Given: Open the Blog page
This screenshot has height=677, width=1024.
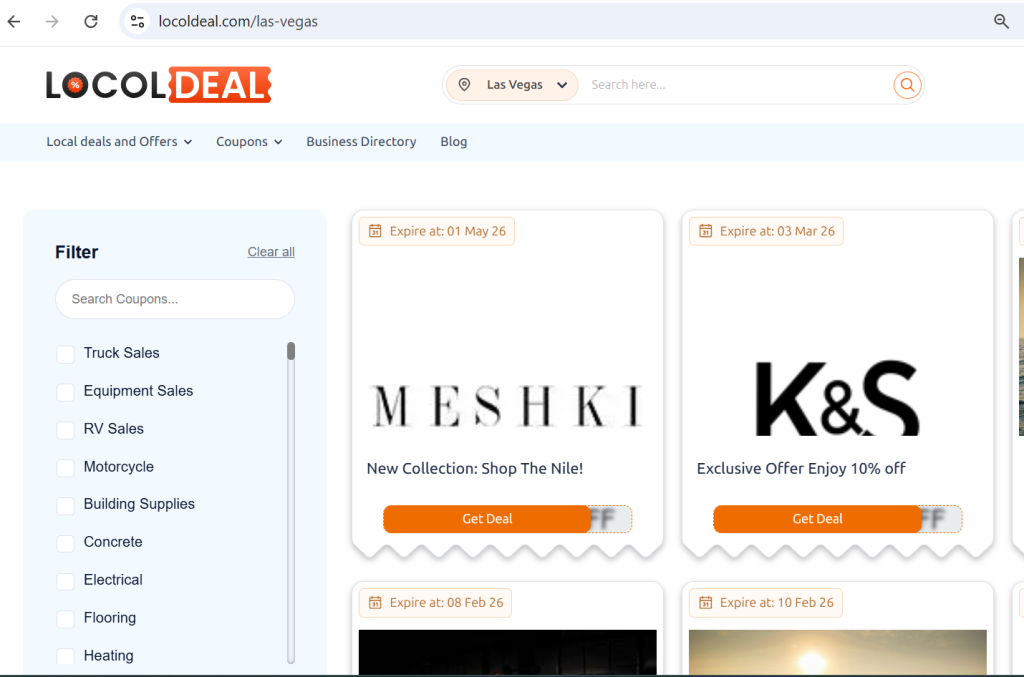Looking at the screenshot, I should (x=453, y=142).
